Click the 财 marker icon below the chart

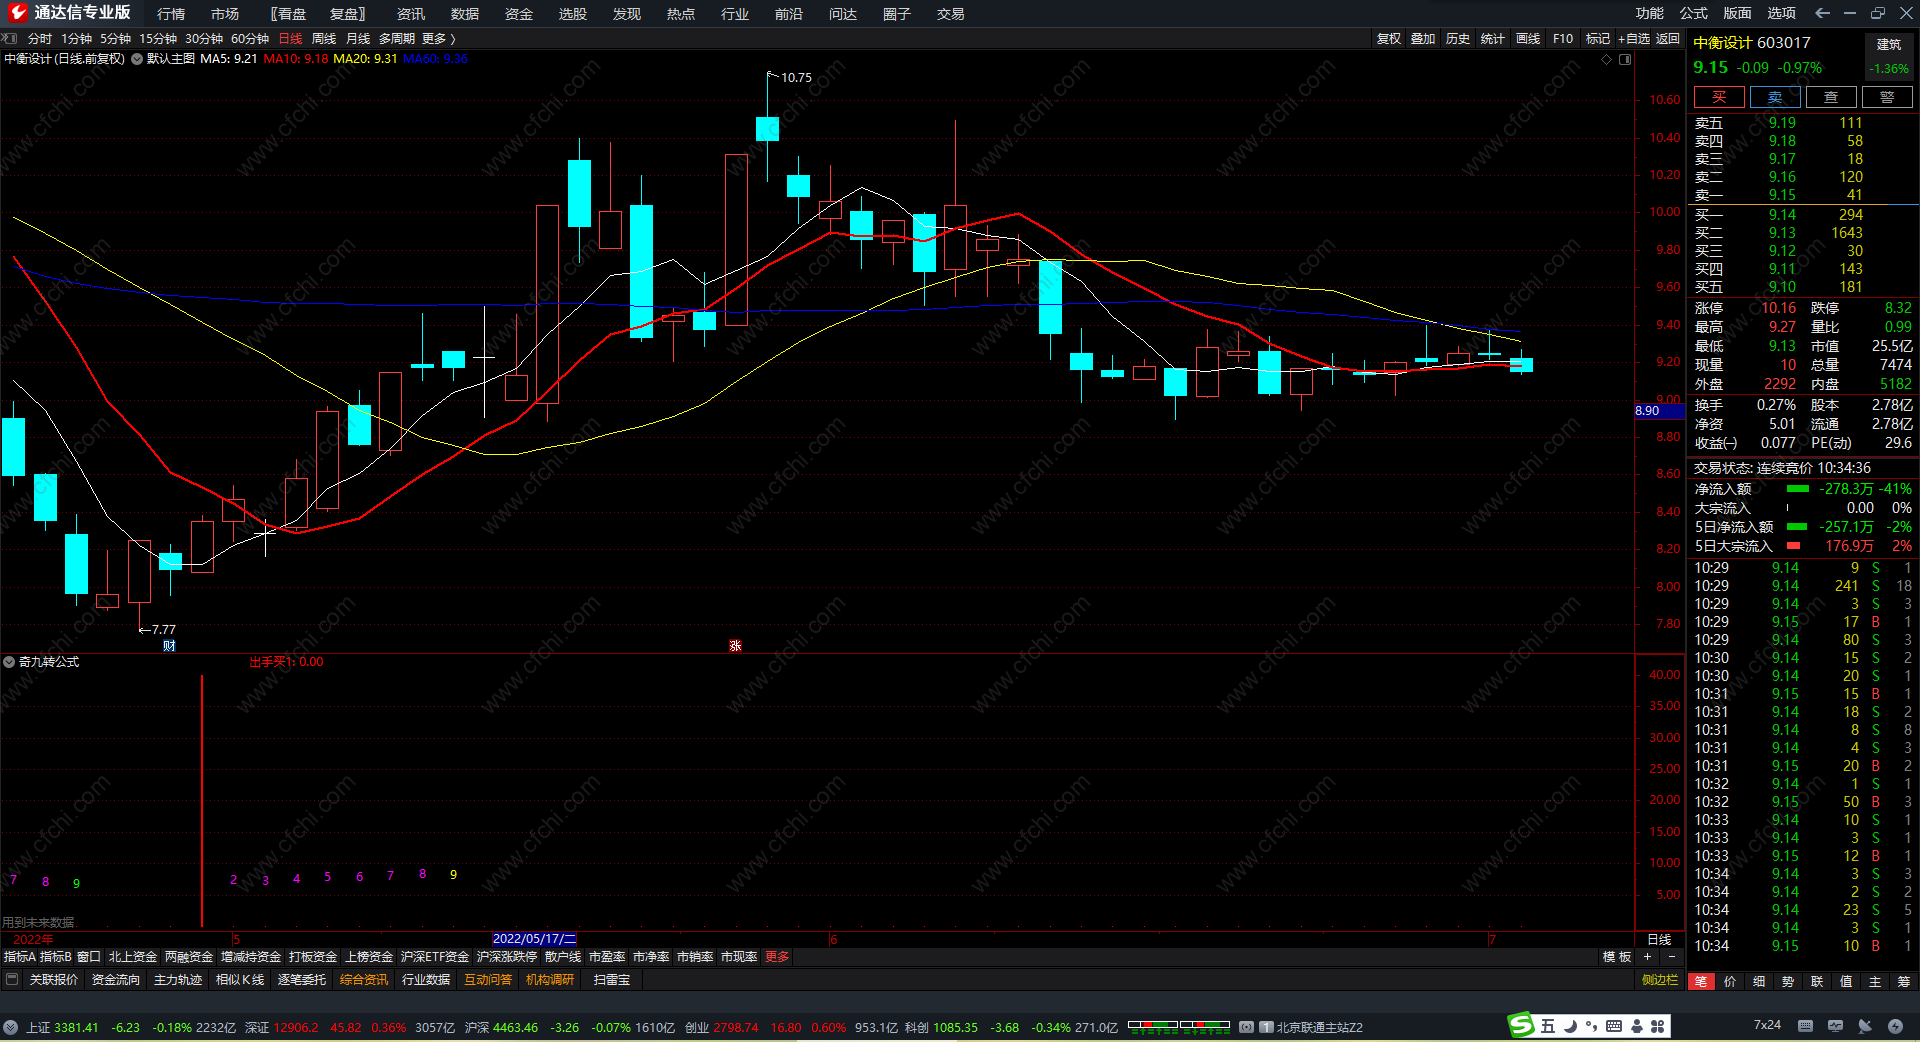click(x=169, y=646)
